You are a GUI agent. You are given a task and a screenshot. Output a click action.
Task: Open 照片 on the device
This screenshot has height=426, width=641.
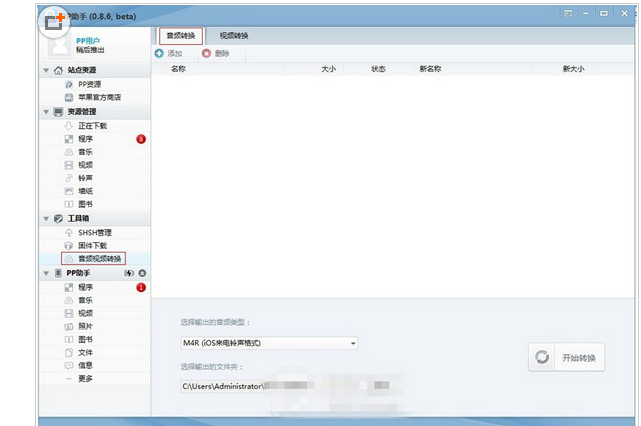[x=95, y=326]
